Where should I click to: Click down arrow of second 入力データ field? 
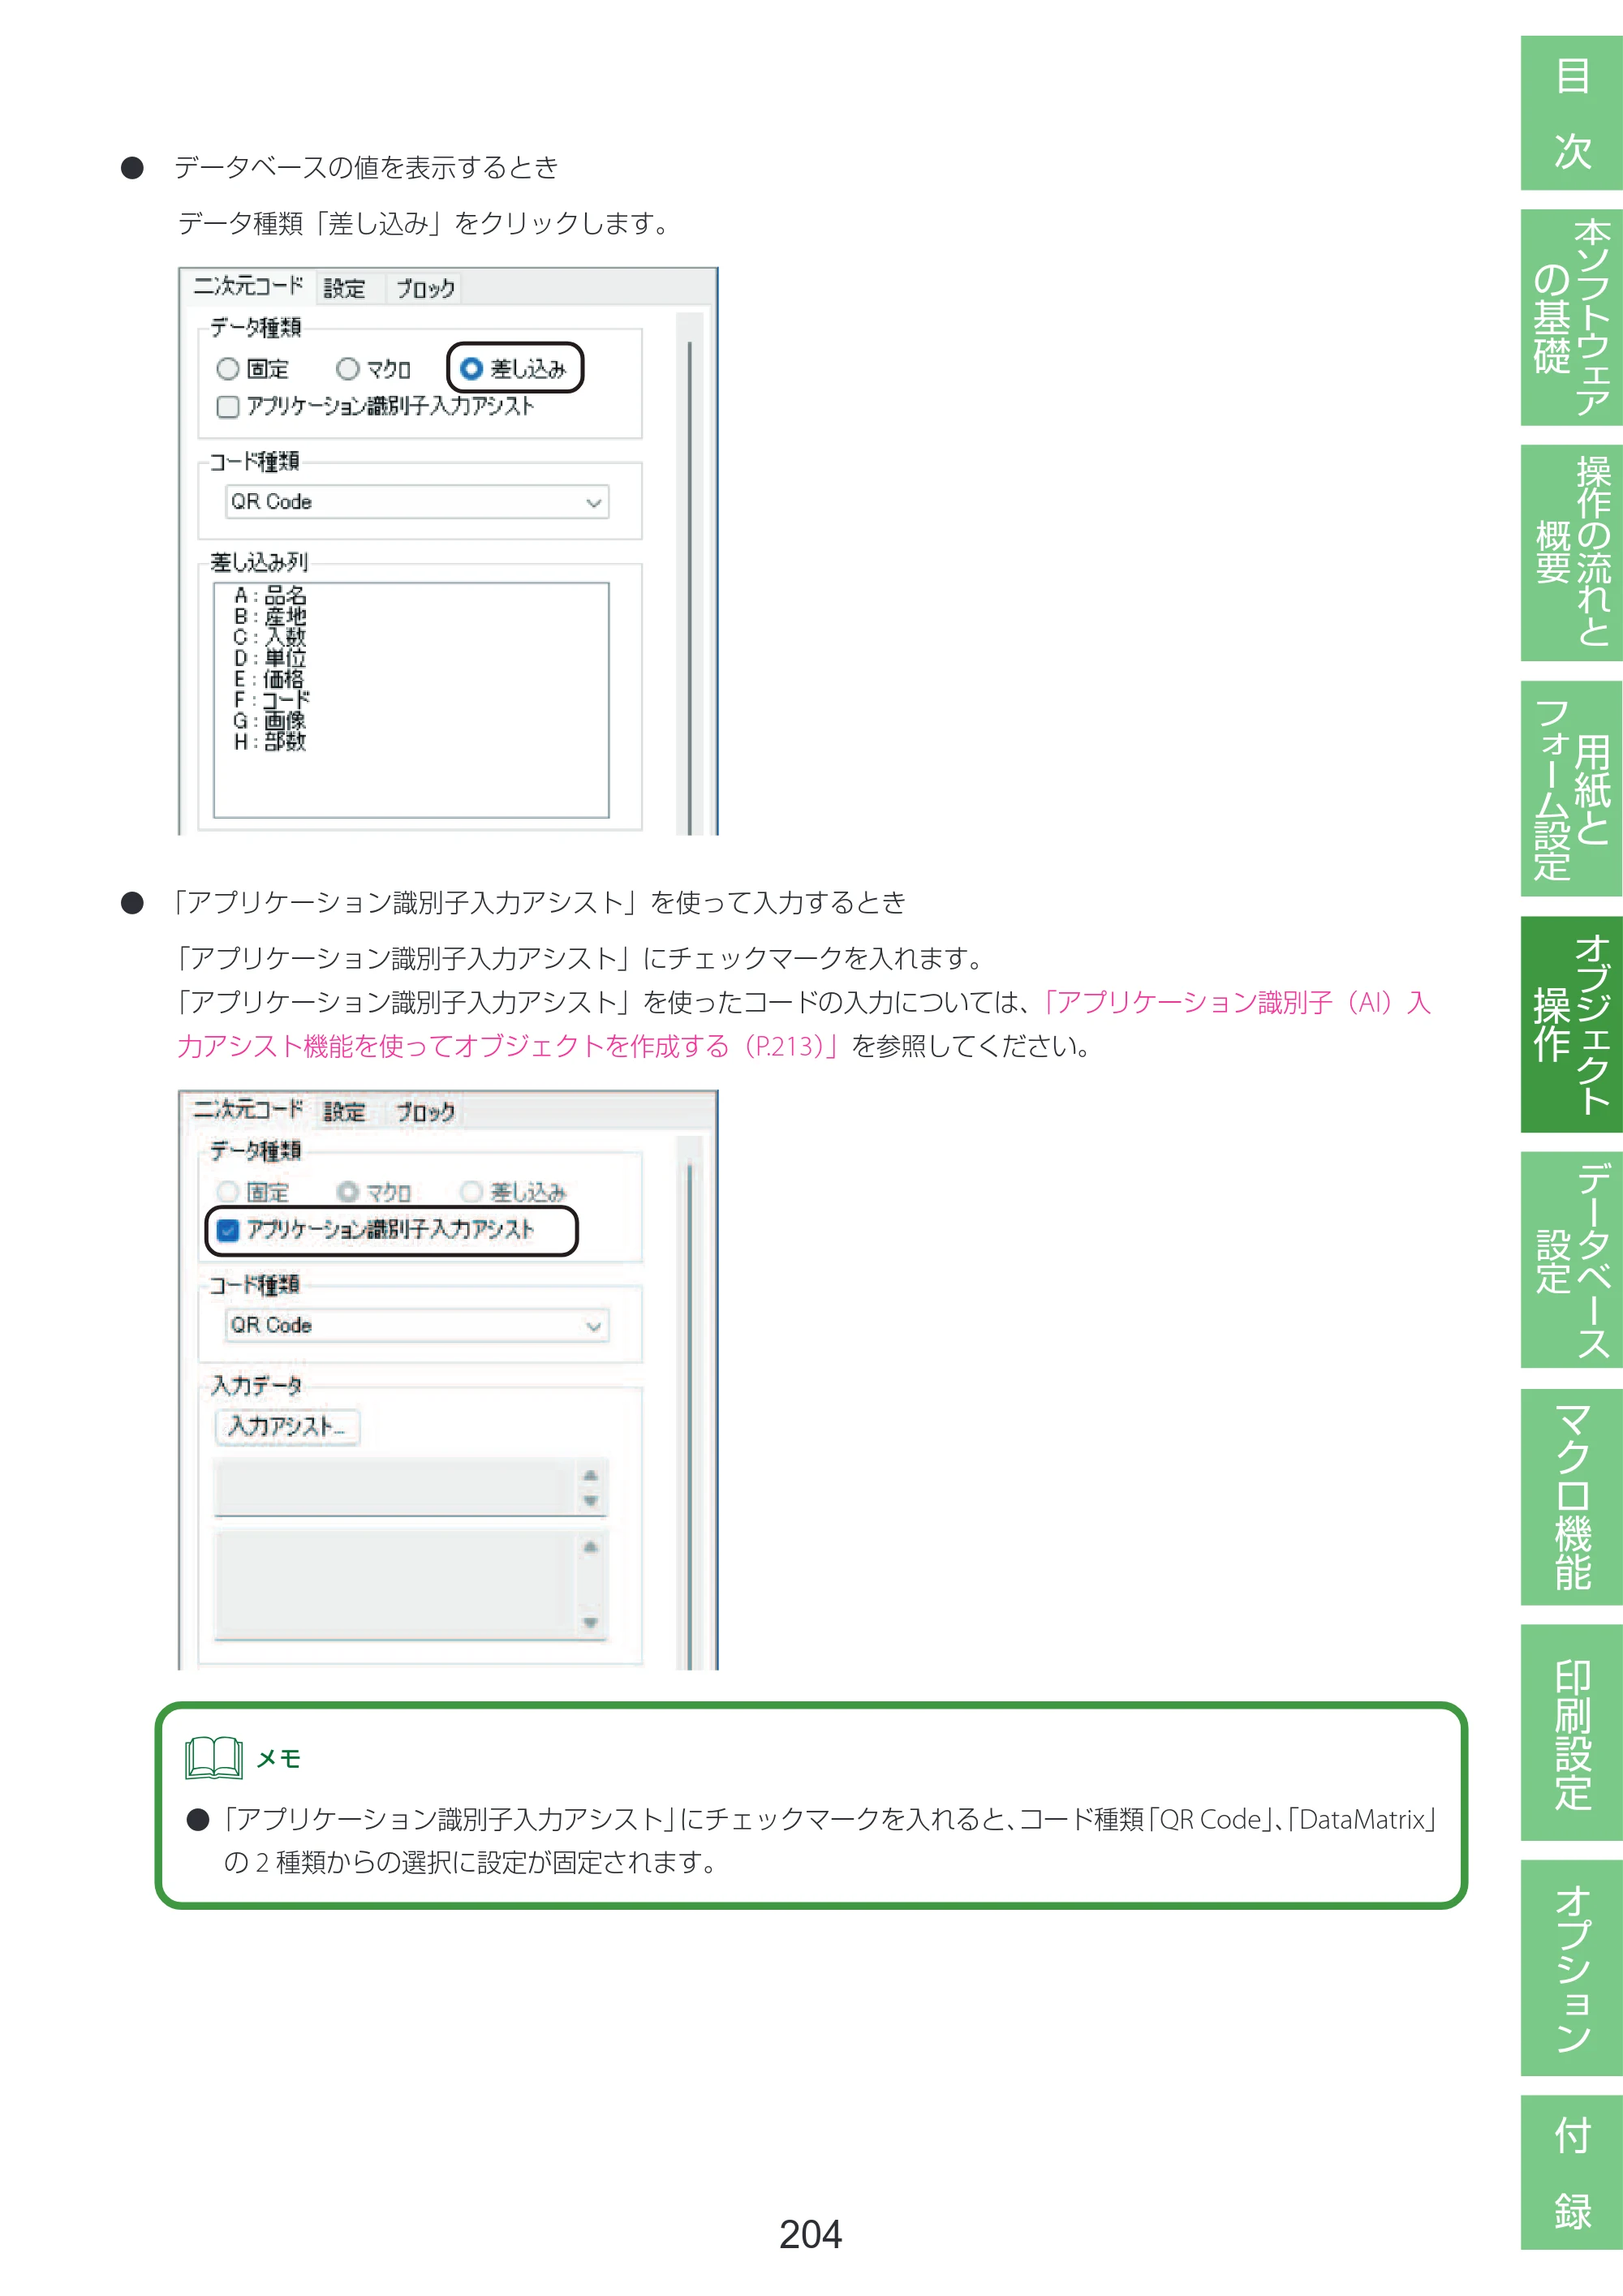click(x=590, y=1623)
